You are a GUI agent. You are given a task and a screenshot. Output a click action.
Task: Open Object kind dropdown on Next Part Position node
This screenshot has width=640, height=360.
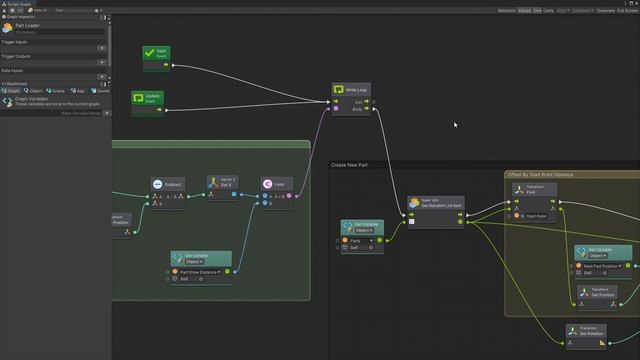click(x=598, y=256)
